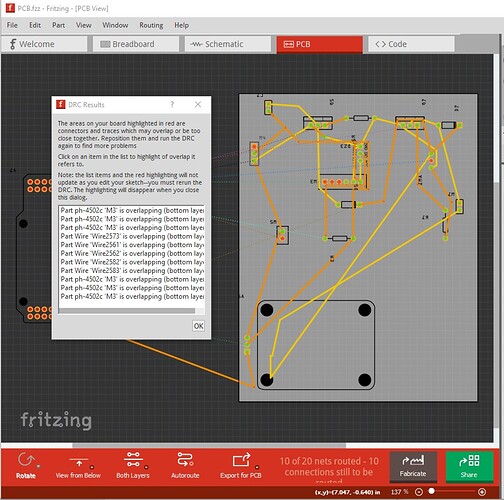This screenshot has height=500, width=504.
Task: Click the View from Below icon
Action: pos(78,462)
